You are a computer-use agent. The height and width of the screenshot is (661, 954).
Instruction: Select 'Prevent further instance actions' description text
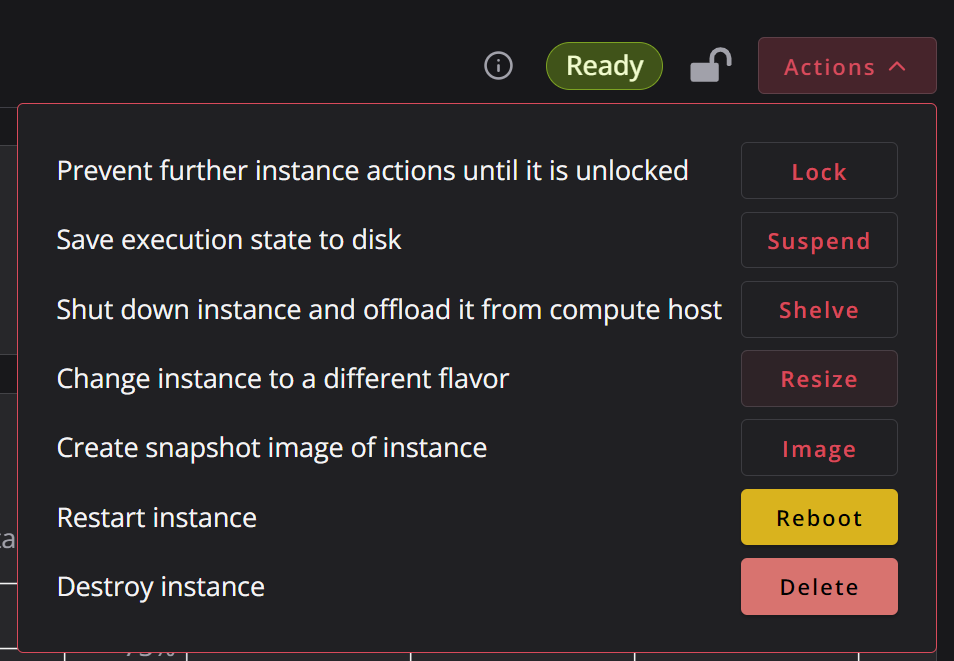click(x=372, y=171)
